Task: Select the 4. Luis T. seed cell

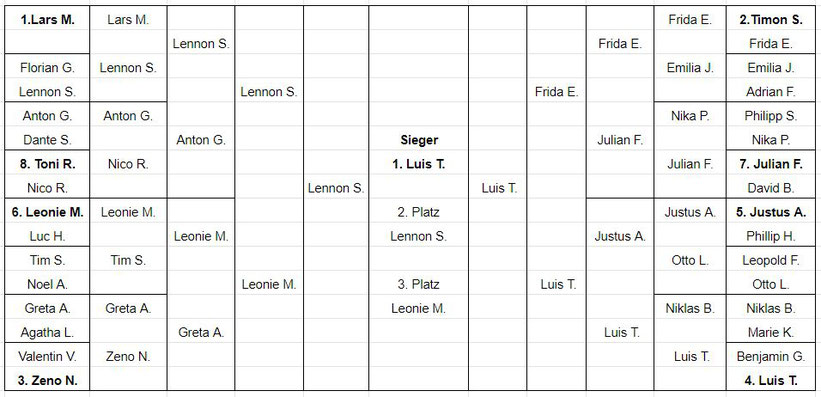Action: (771, 381)
